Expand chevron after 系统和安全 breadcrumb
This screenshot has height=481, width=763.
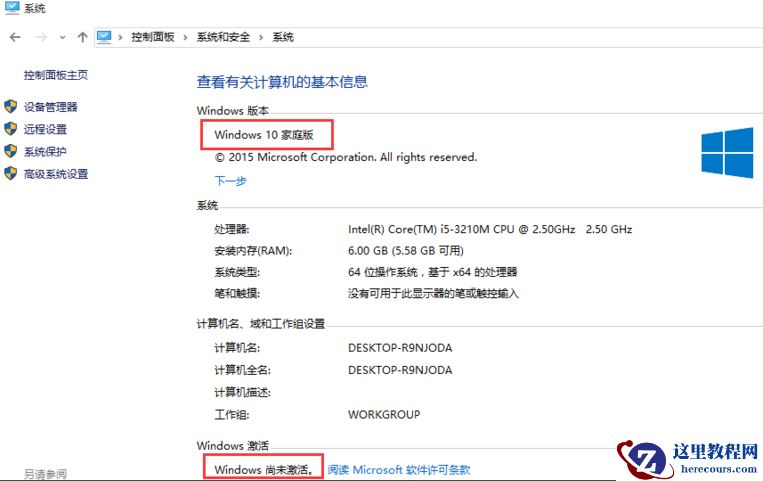click(261, 37)
